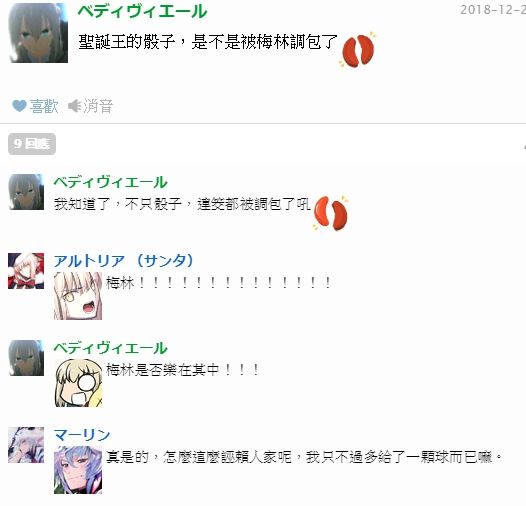Open the ベディヴィエール profile link in the first reply

(x=110, y=182)
